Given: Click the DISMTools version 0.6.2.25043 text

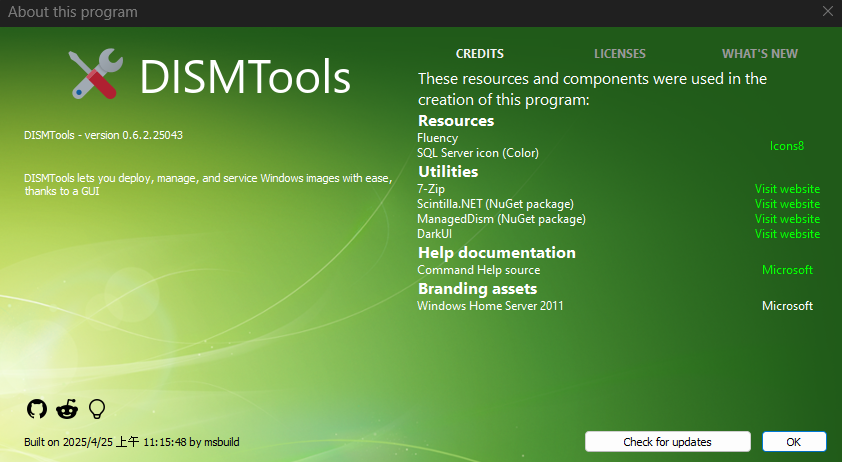Looking at the screenshot, I should 103,135.
